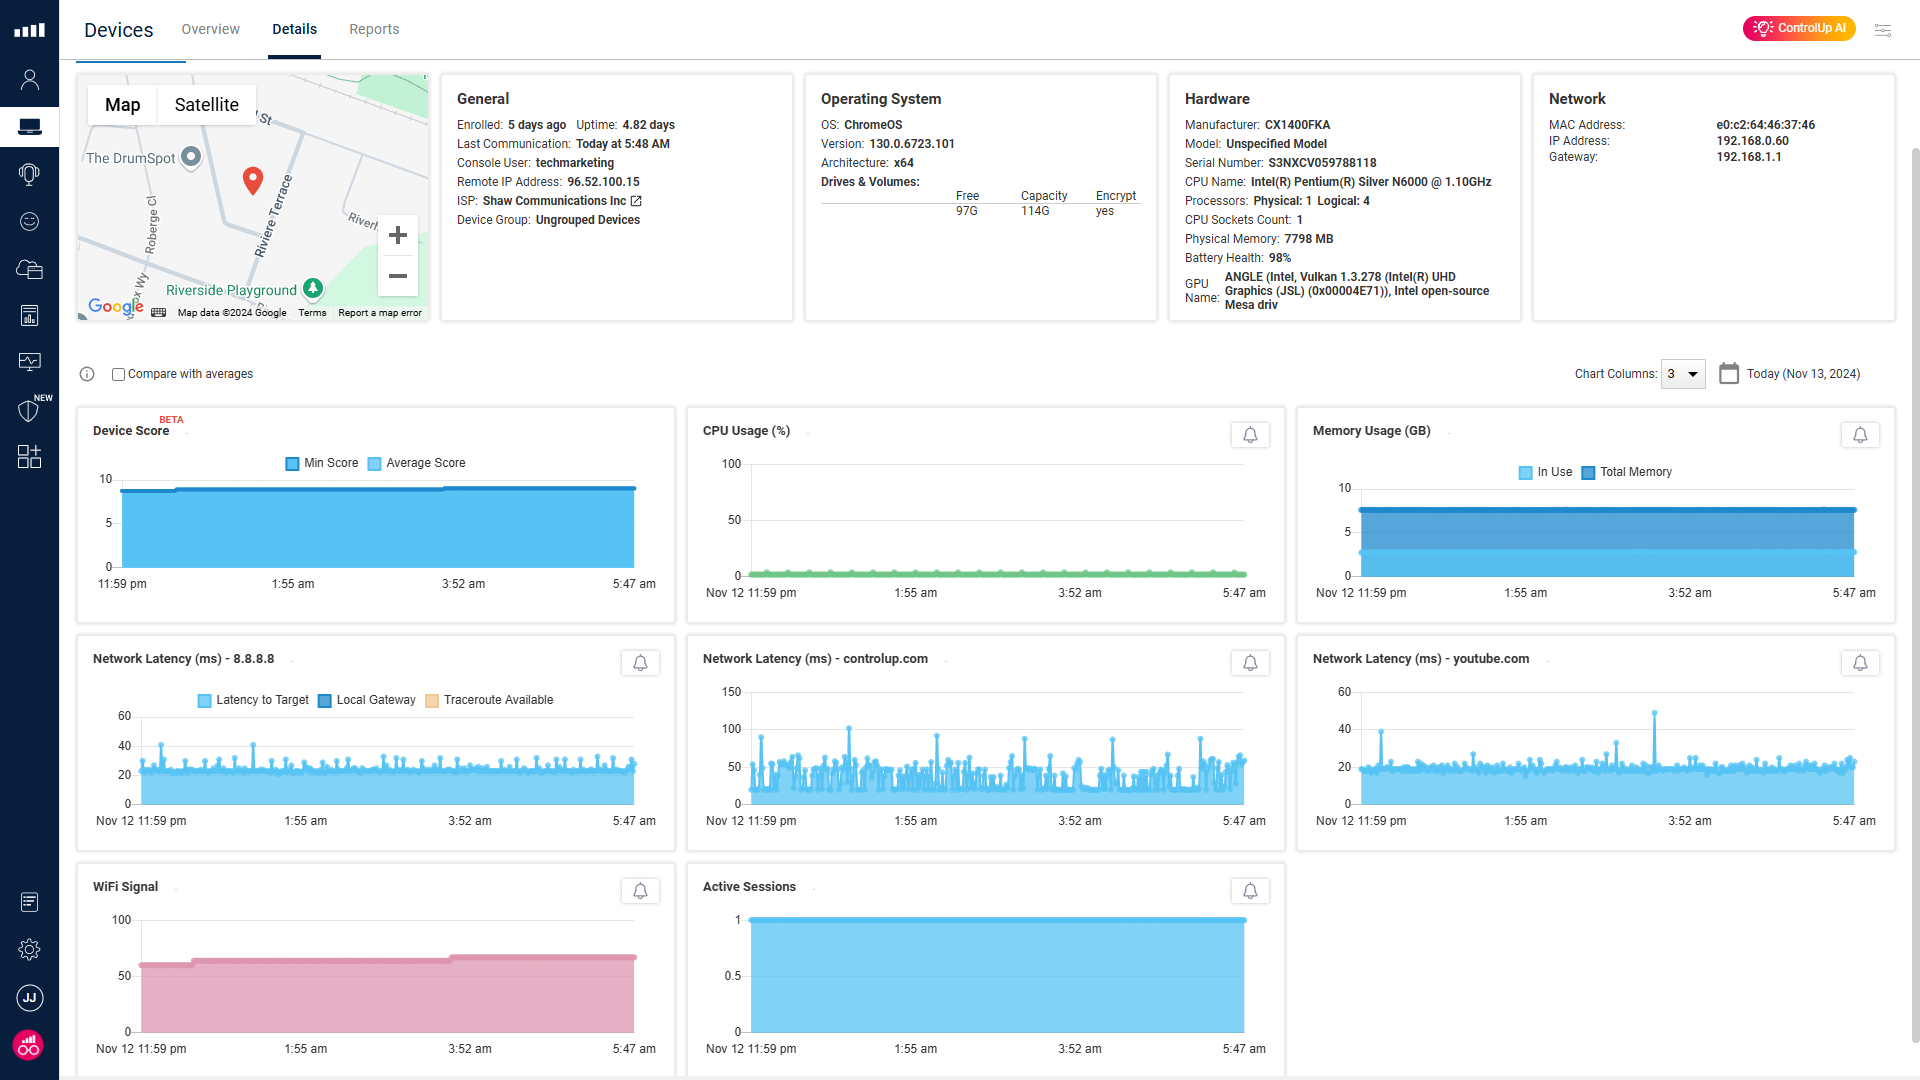The image size is (1920, 1080).
Task: Expand the Chart Columns dropdown selector
Action: 1687,373
